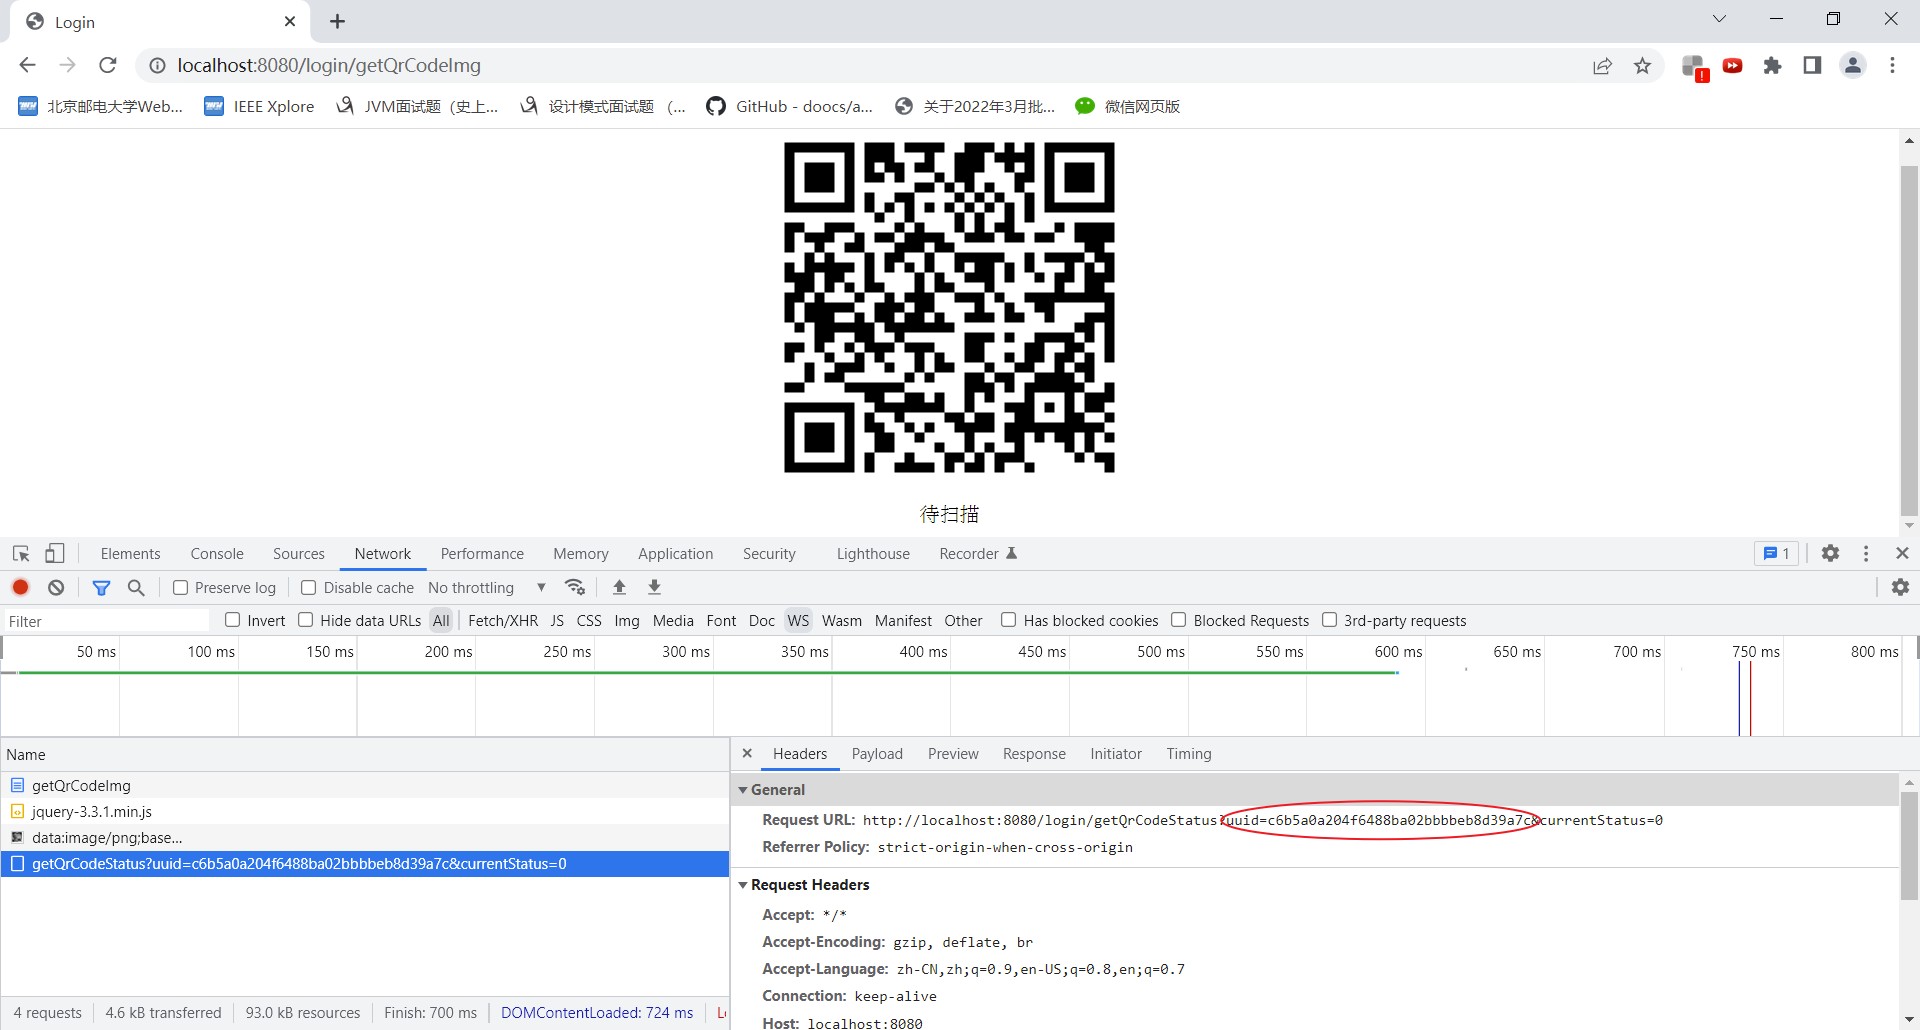Open the No throttling dropdown
The width and height of the screenshot is (1920, 1030).
pyautogui.click(x=486, y=588)
